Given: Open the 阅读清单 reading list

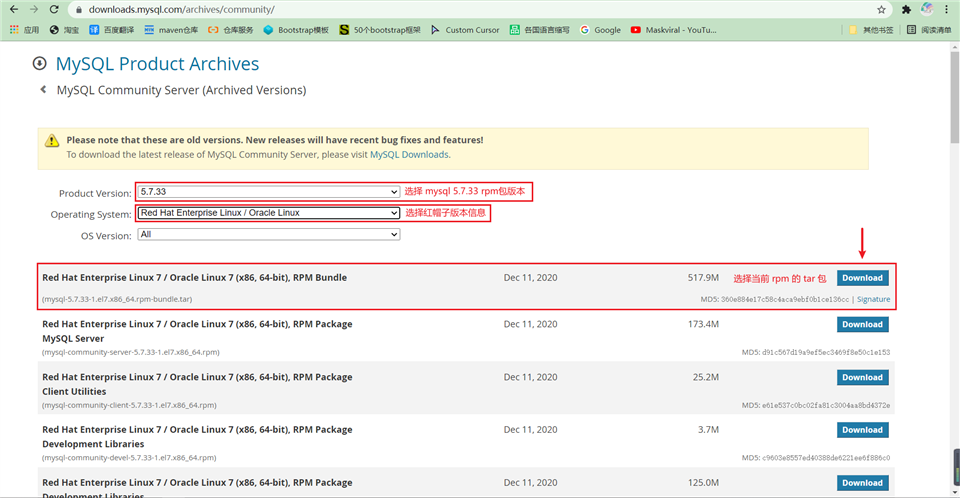Looking at the screenshot, I should (929, 30).
